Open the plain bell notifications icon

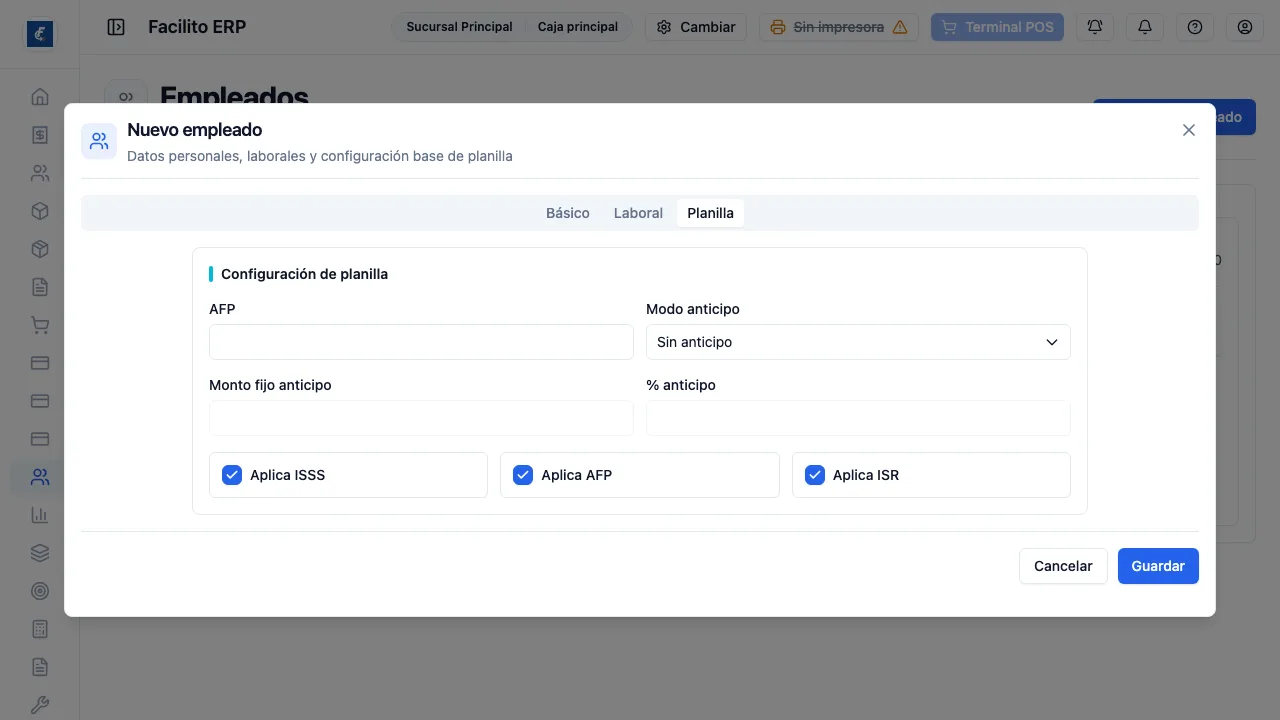tap(1145, 27)
